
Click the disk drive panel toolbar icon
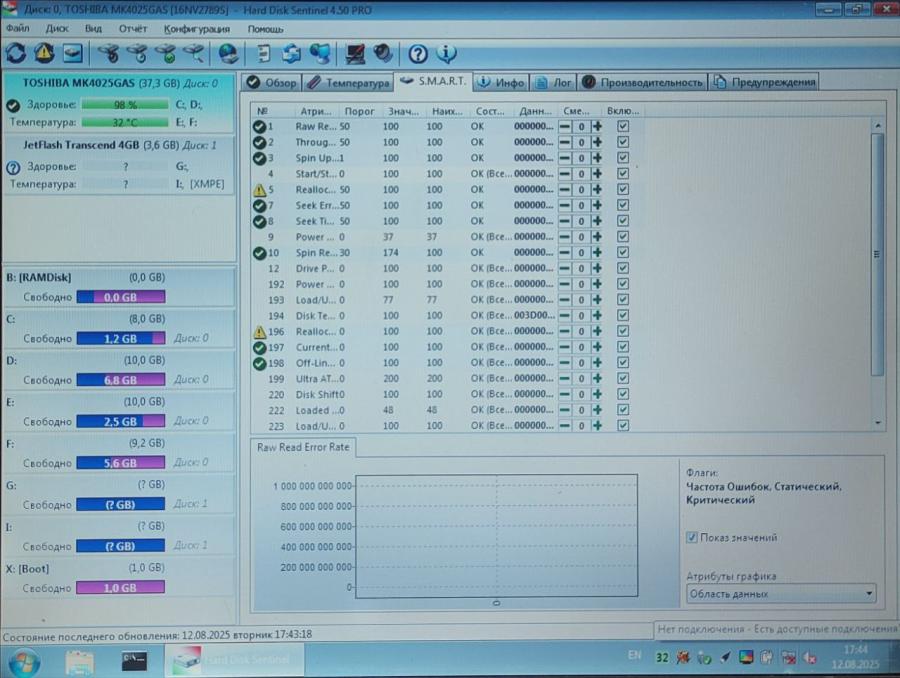tap(73, 53)
